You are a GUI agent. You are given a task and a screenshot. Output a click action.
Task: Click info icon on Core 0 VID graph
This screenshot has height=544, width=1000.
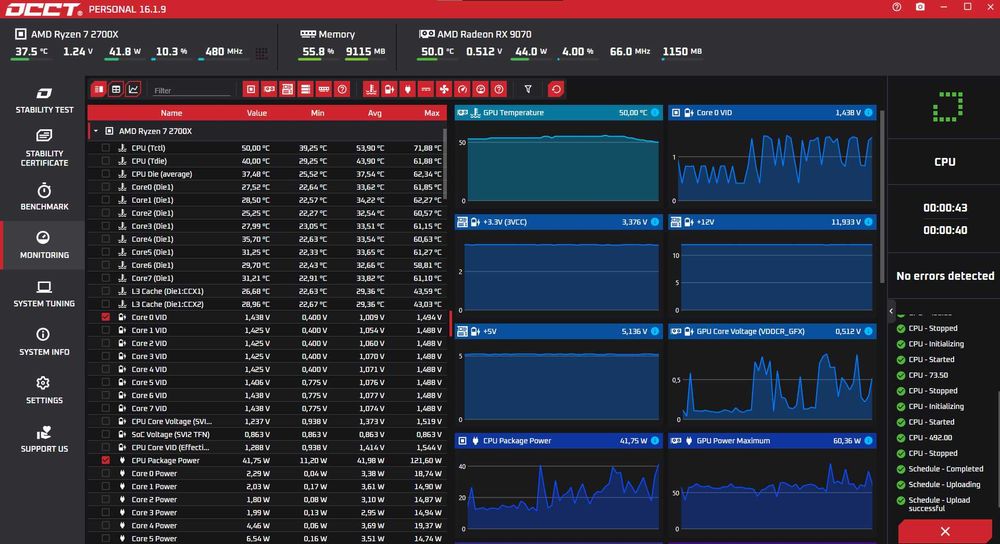[x=869, y=113]
